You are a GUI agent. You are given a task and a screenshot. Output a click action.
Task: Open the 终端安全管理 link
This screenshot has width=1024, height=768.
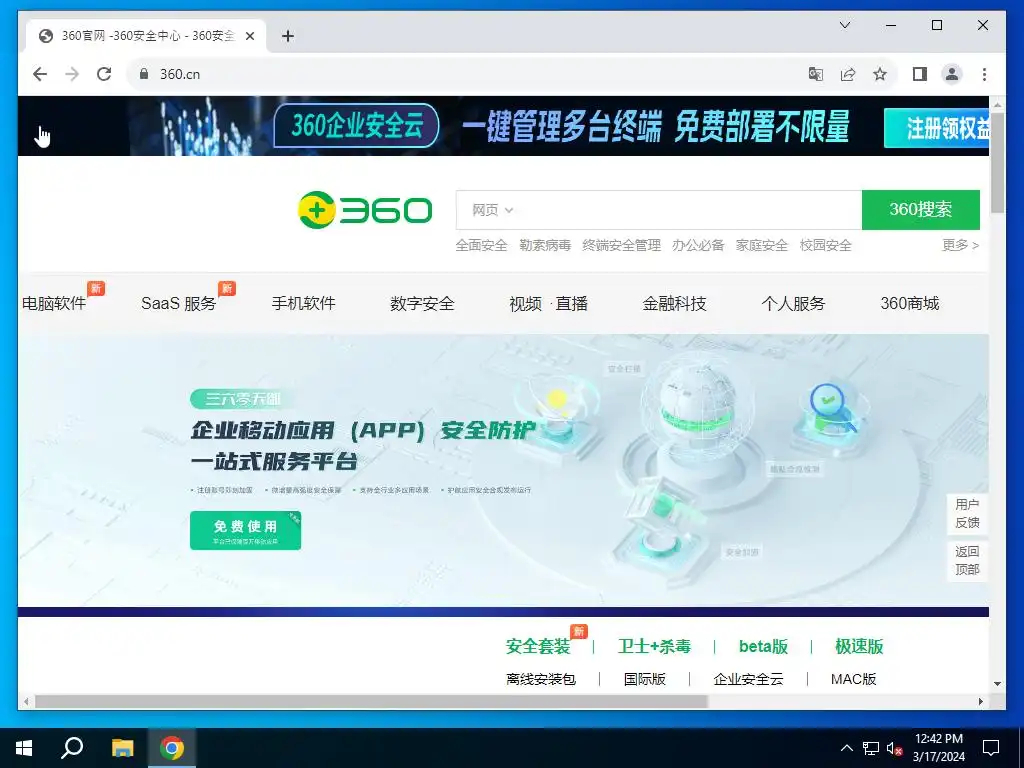(x=622, y=245)
